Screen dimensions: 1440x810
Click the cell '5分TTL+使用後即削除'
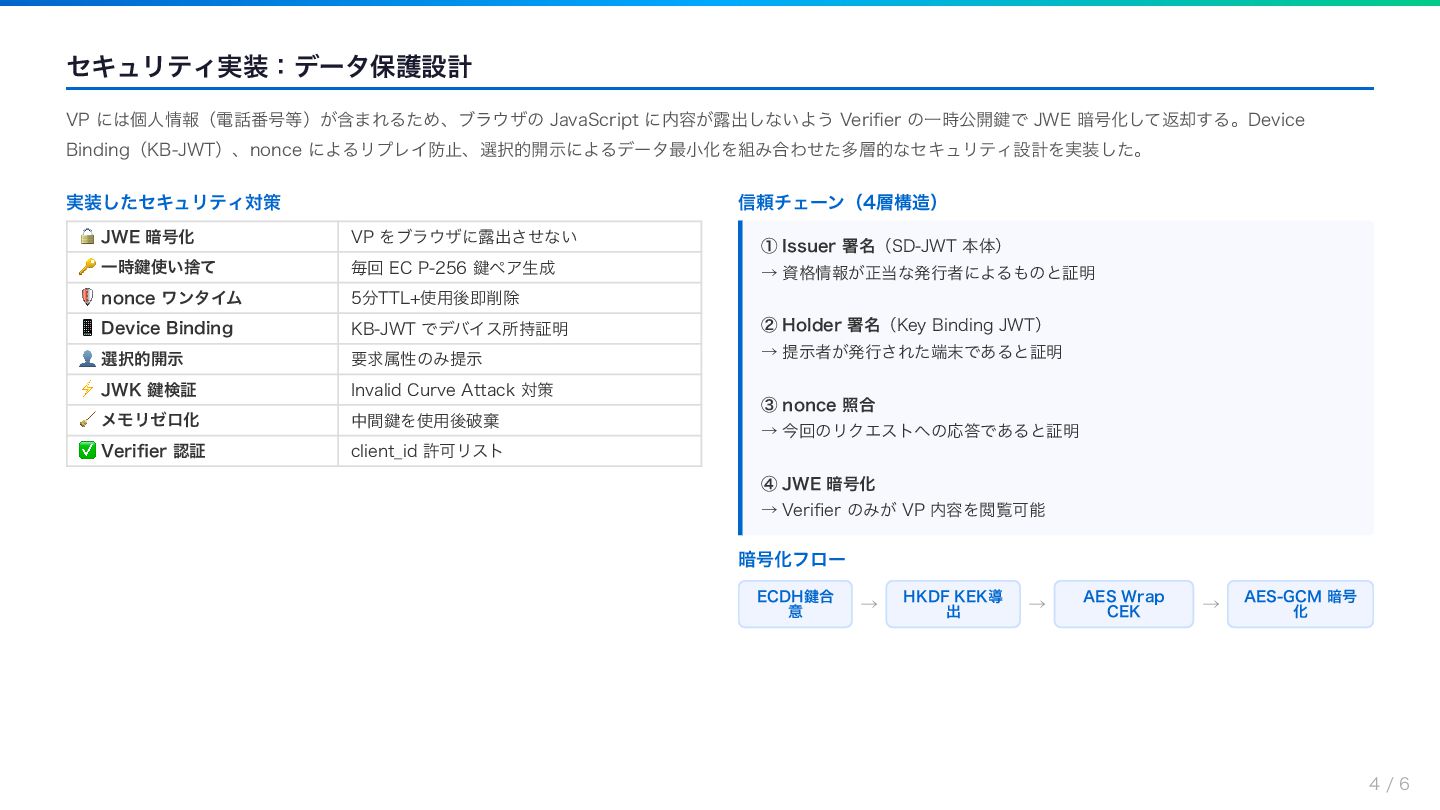[x=520, y=298]
